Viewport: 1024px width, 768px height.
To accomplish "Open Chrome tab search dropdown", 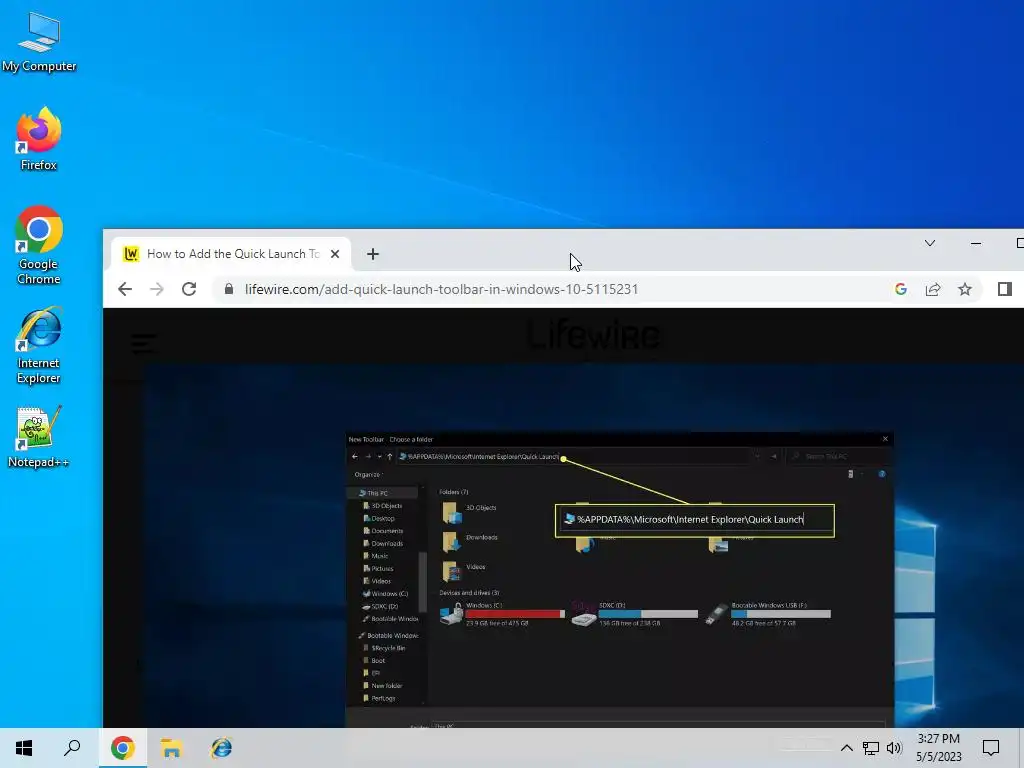I will click(x=930, y=243).
